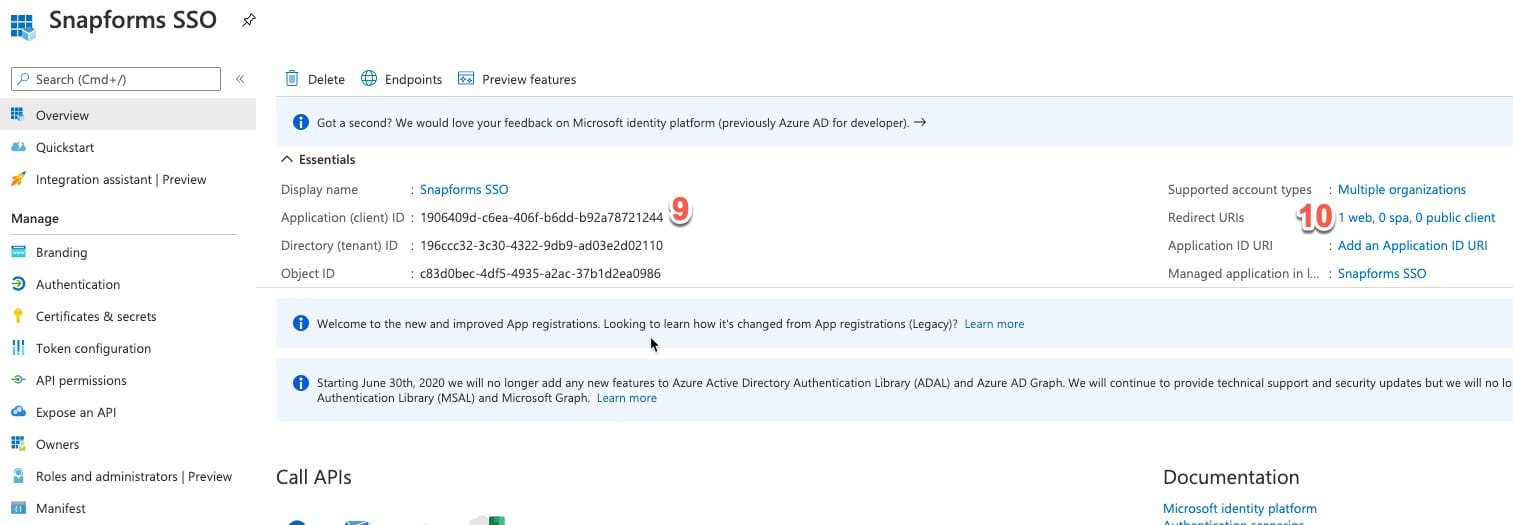
Task: Click Add an Application ID URI link
Action: (1412, 245)
